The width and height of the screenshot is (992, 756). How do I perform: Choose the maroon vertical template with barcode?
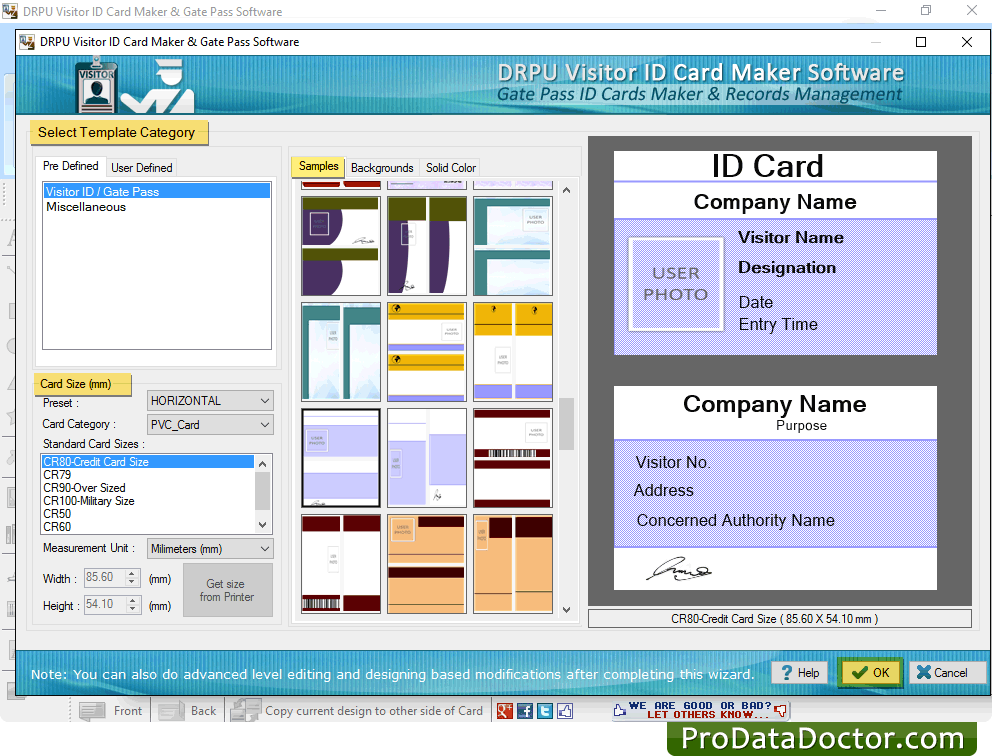pyautogui.click(x=341, y=564)
